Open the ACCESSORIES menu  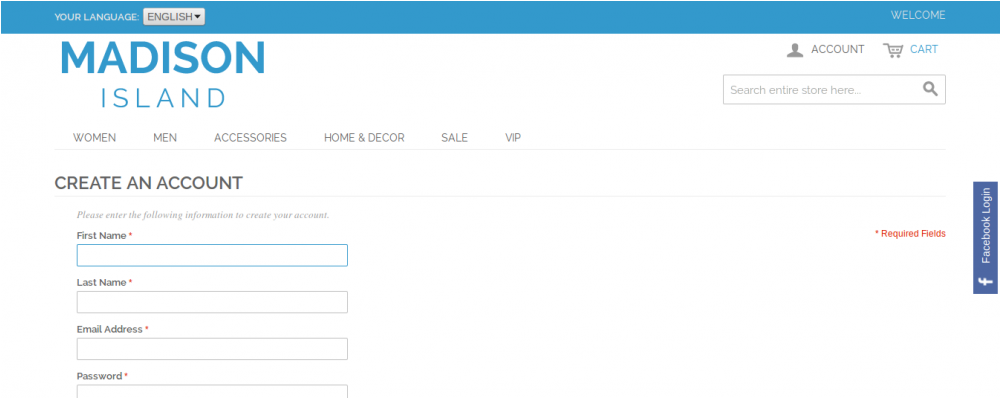pyautogui.click(x=251, y=137)
